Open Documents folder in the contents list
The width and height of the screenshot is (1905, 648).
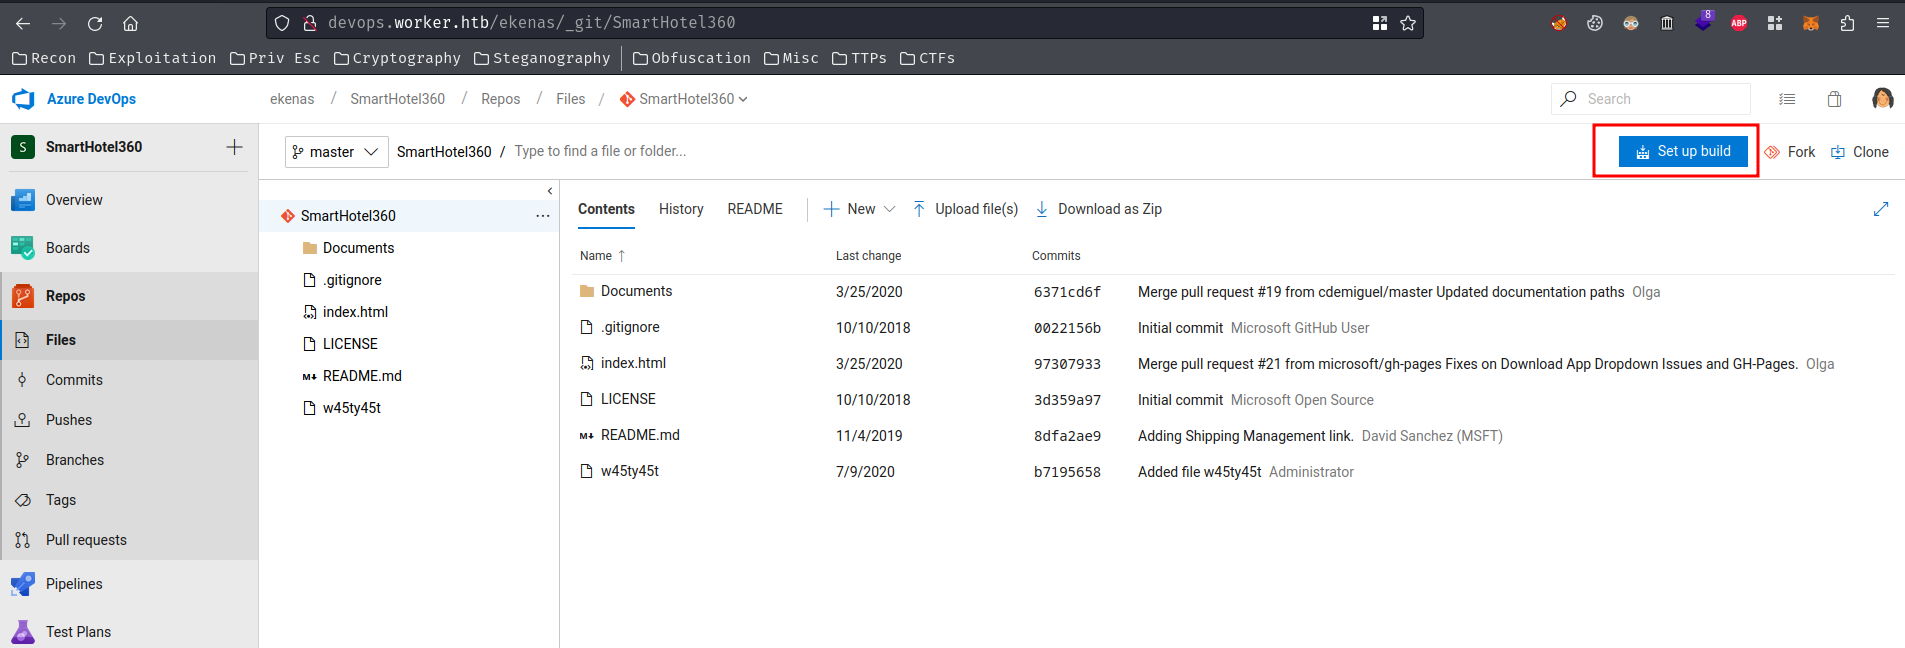636,291
